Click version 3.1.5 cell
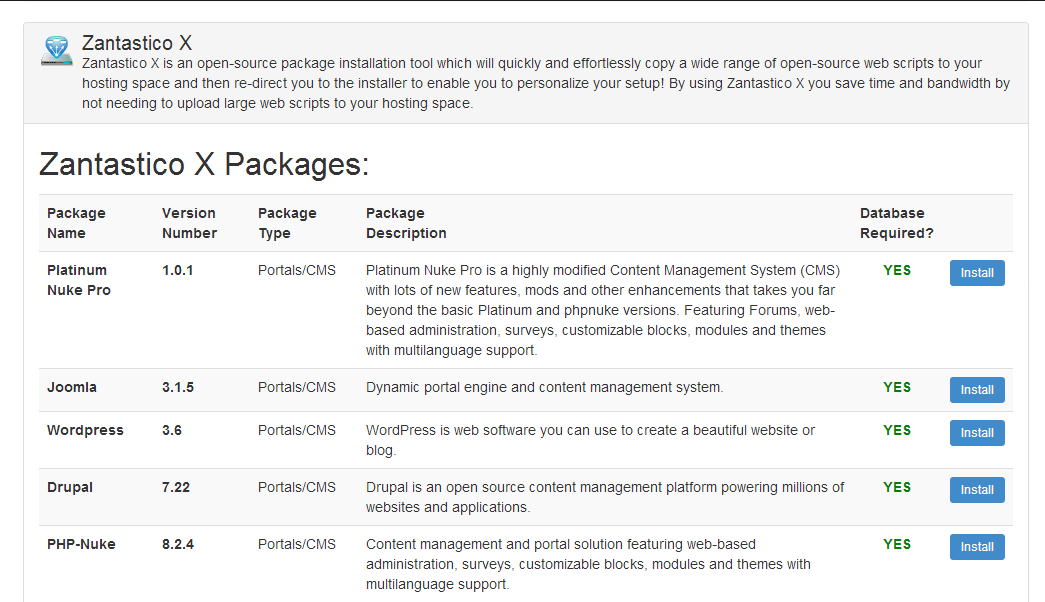The height and width of the screenshot is (602, 1045). click(x=178, y=387)
